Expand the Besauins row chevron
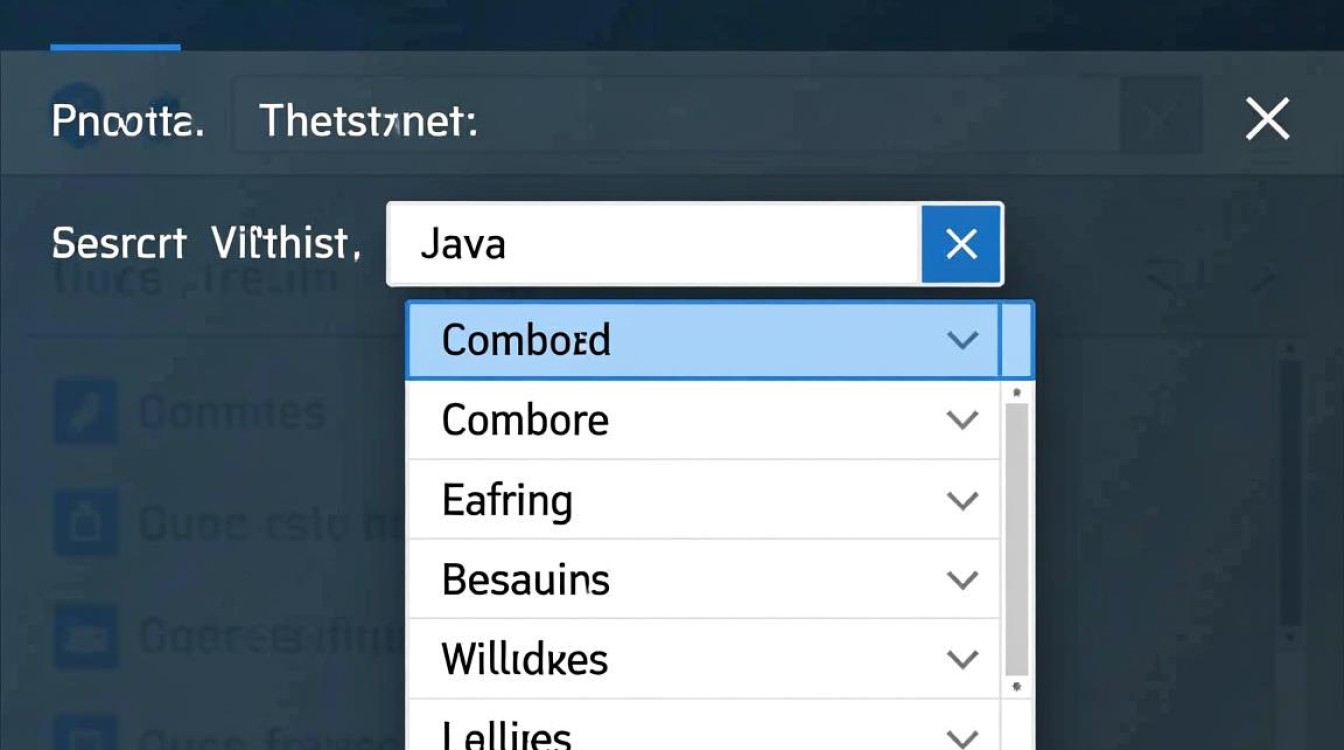The image size is (1344, 750). [962, 580]
